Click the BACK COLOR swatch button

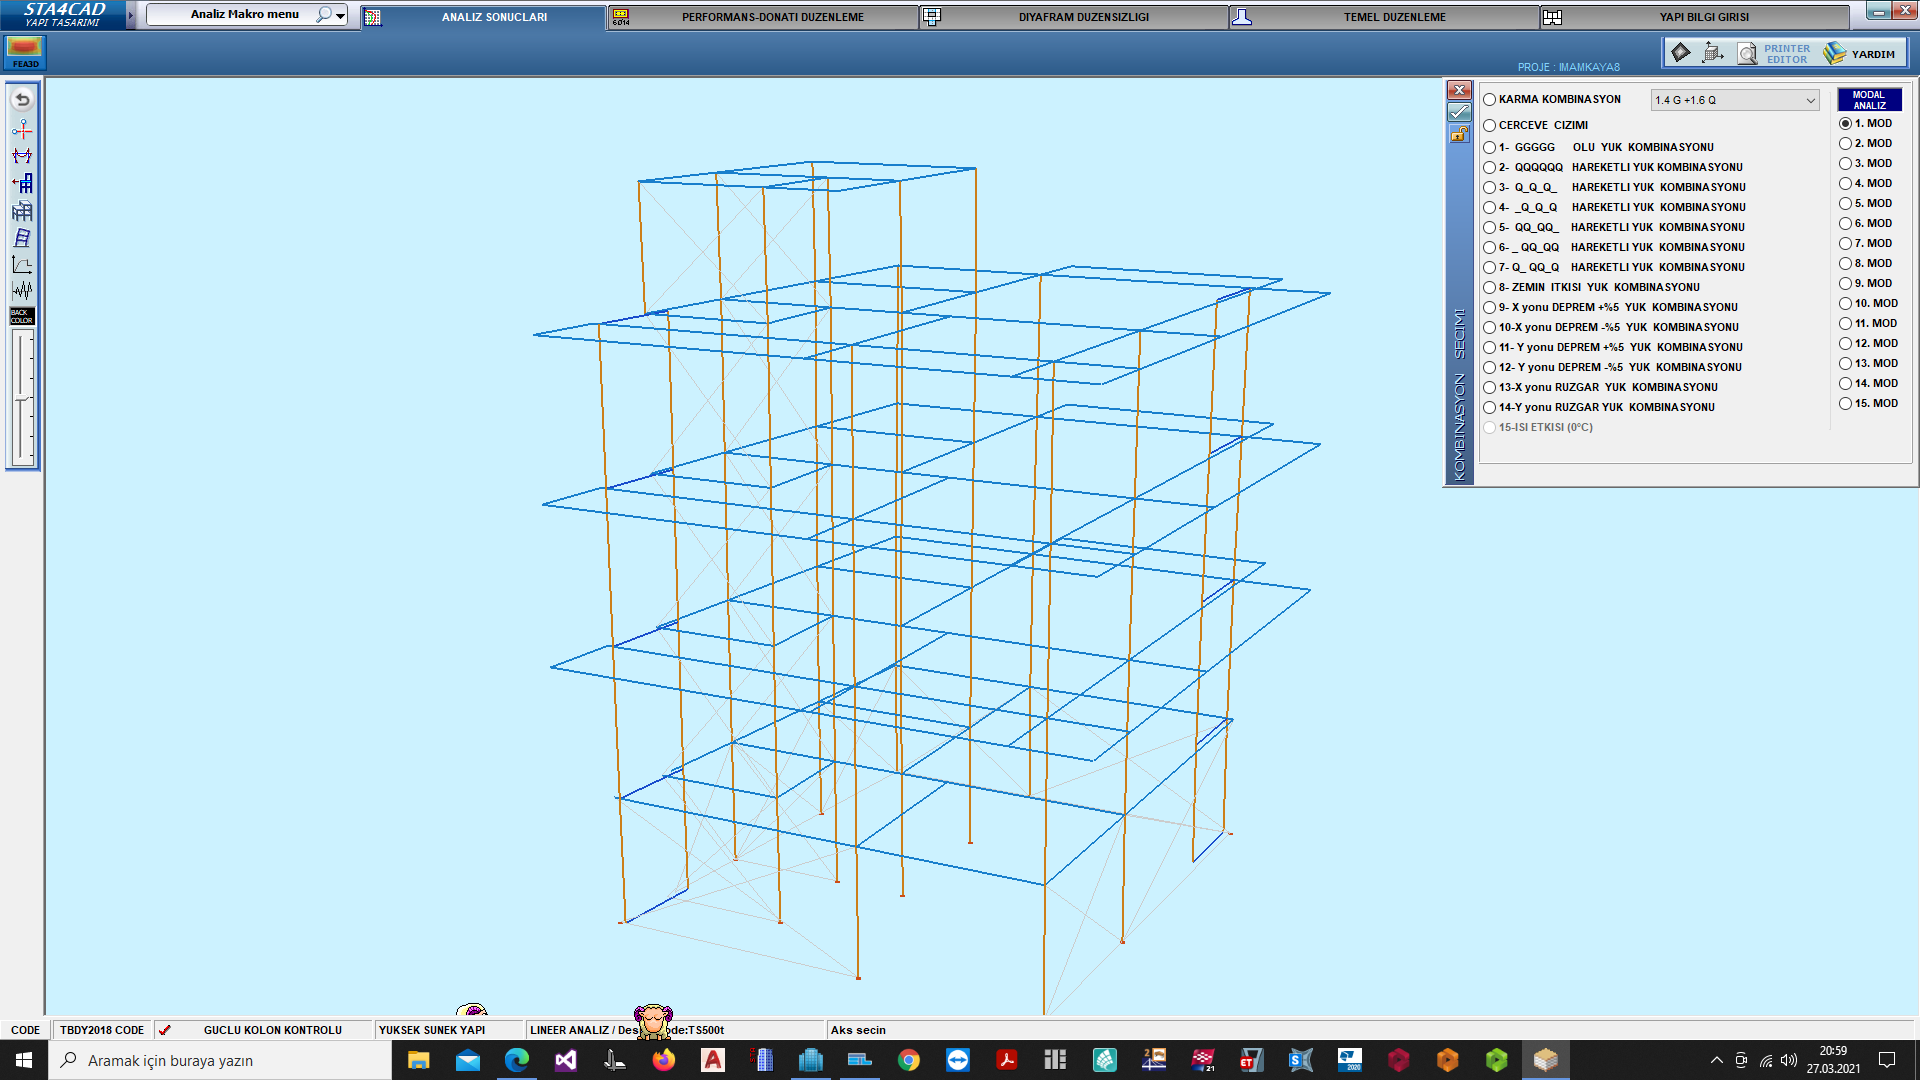click(22, 316)
